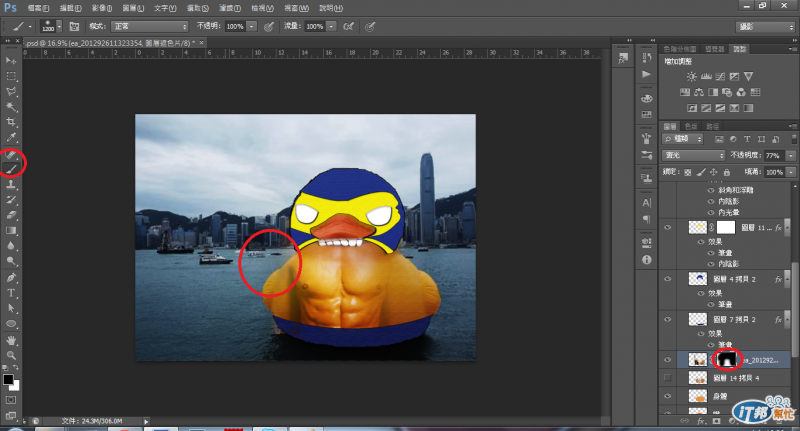
Task: Add a Curves adjustment
Action: pos(720,77)
